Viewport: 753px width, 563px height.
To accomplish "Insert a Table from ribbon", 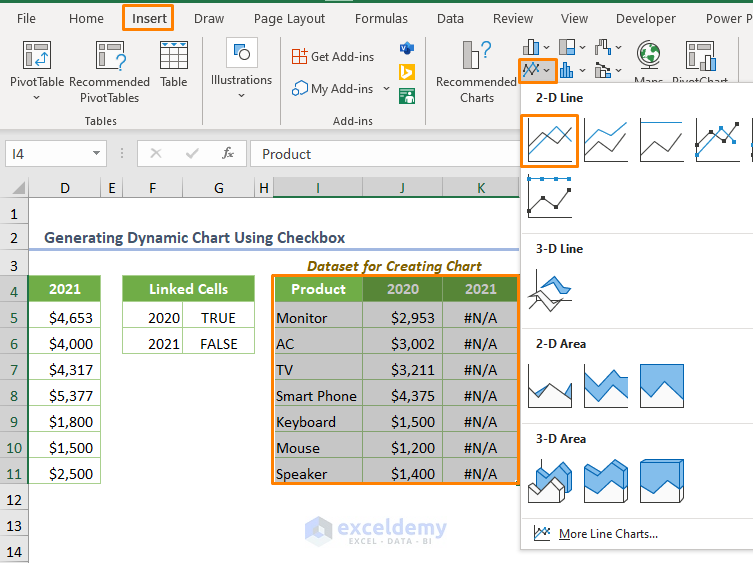I will [173, 64].
